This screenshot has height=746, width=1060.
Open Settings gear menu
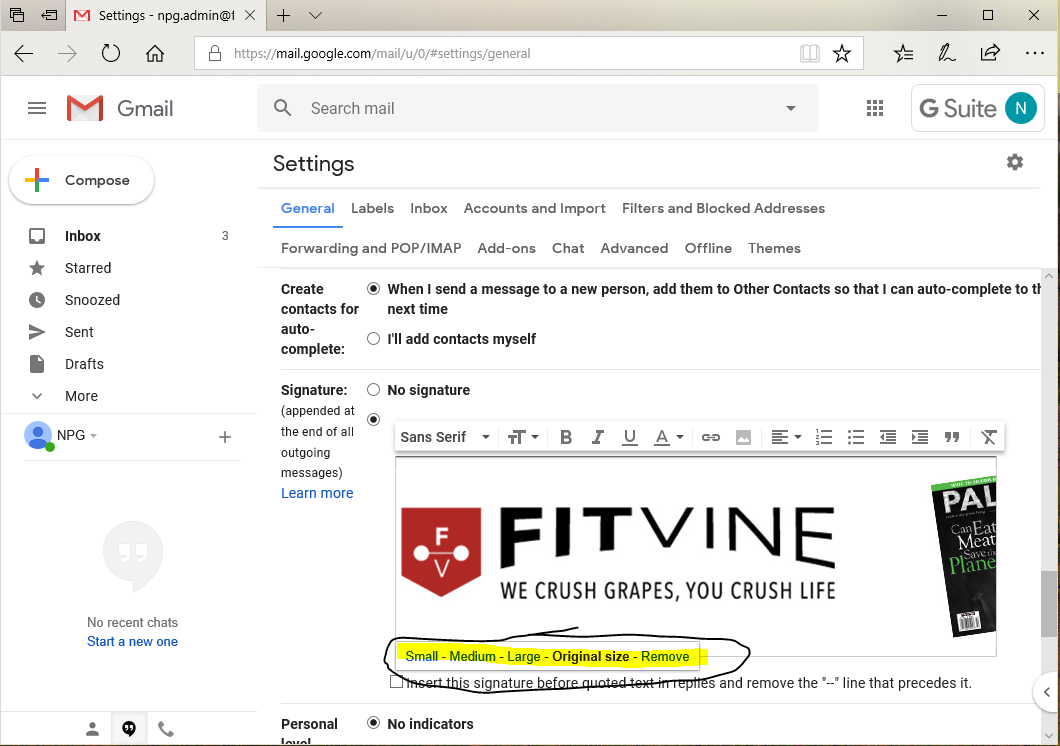1015,162
